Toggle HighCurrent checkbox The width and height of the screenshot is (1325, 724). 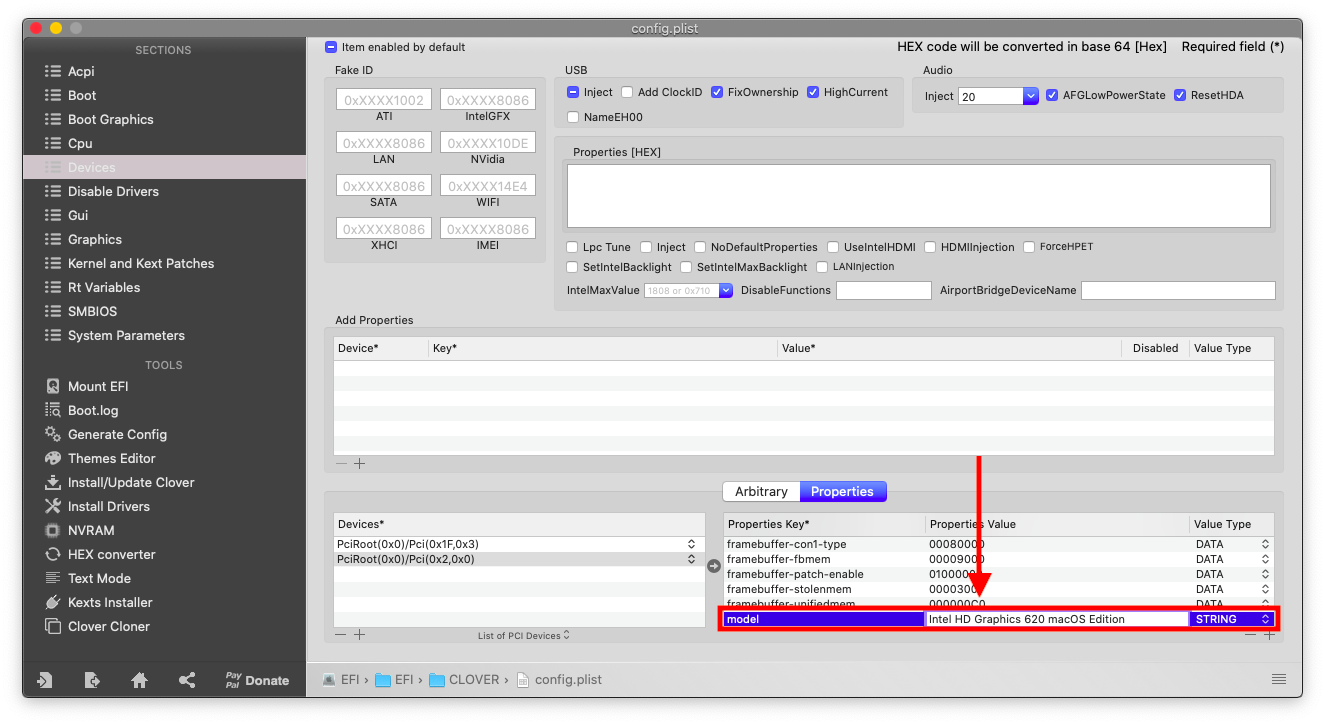pyautogui.click(x=813, y=92)
